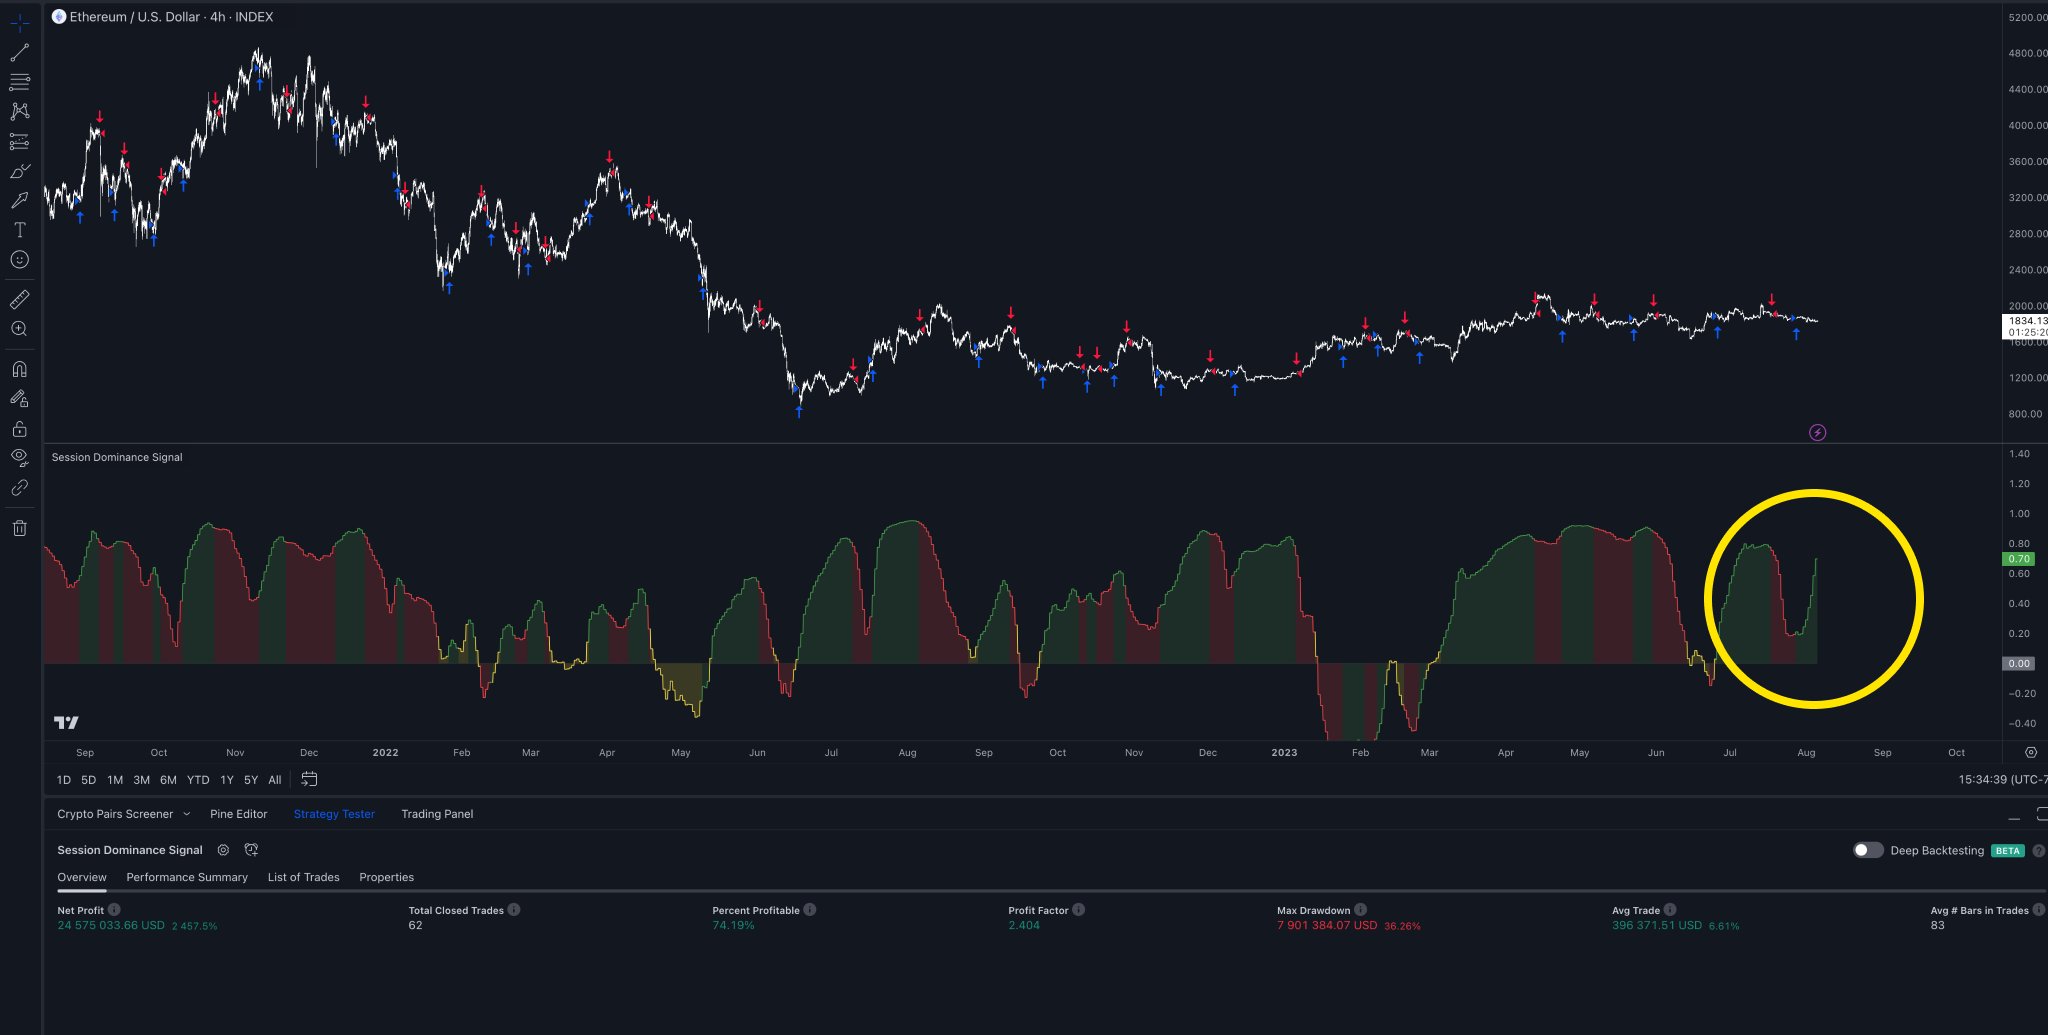Select the Text annotation tool
Image resolution: width=2048 pixels, height=1035 pixels.
tap(19, 229)
